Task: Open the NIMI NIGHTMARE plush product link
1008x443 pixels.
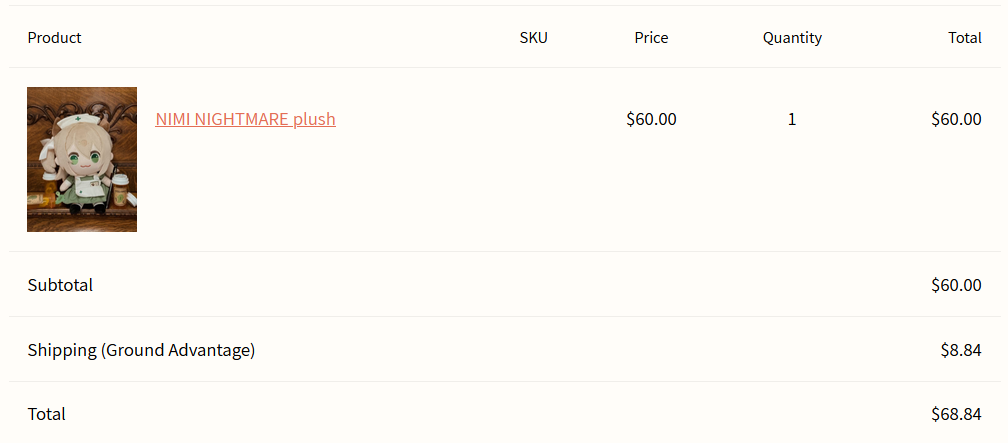Action: click(x=245, y=119)
